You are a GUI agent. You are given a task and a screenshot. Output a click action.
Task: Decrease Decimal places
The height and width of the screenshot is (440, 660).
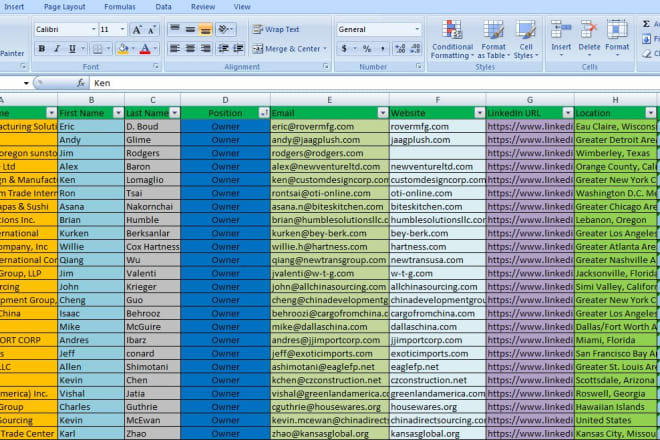(x=415, y=49)
